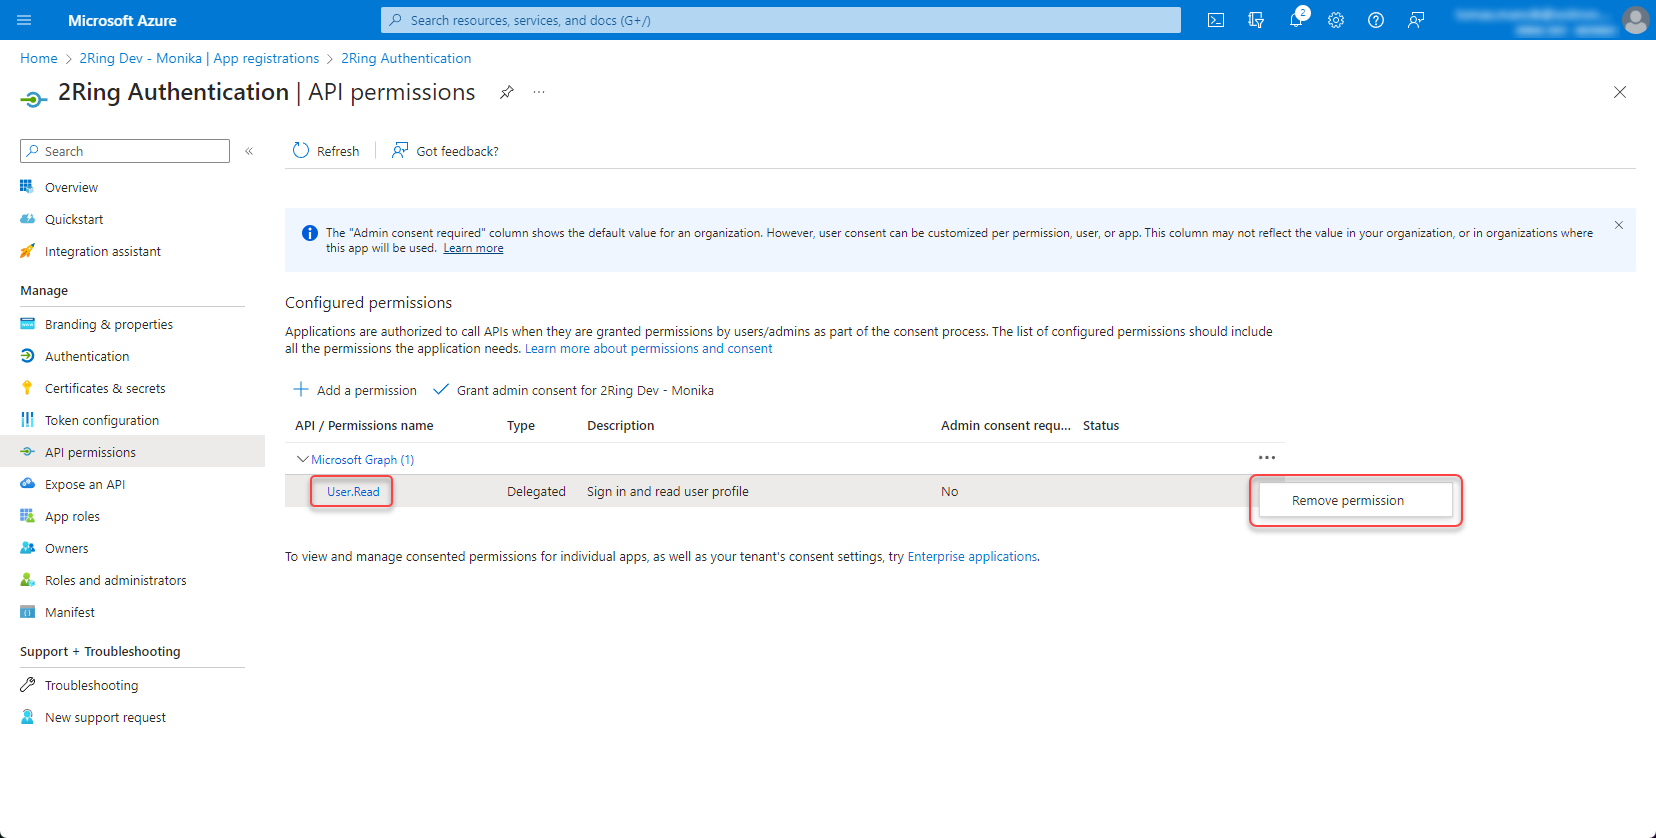The height and width of the screenshot is (838, 1656).
Task: Open Certificates & secrets in the sidebar
Action: click(105, 388)
